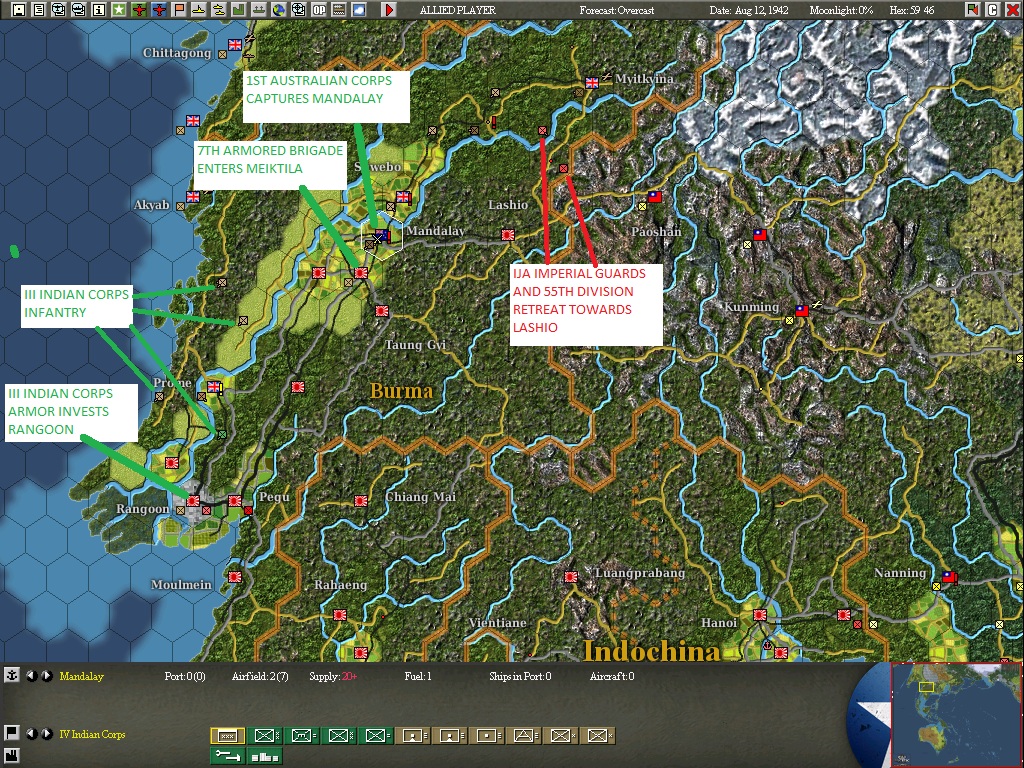Select next unit with right arrow by IV Indian Corps
This screenshot has height=768, width=1024.
click(x=46, y=734)
